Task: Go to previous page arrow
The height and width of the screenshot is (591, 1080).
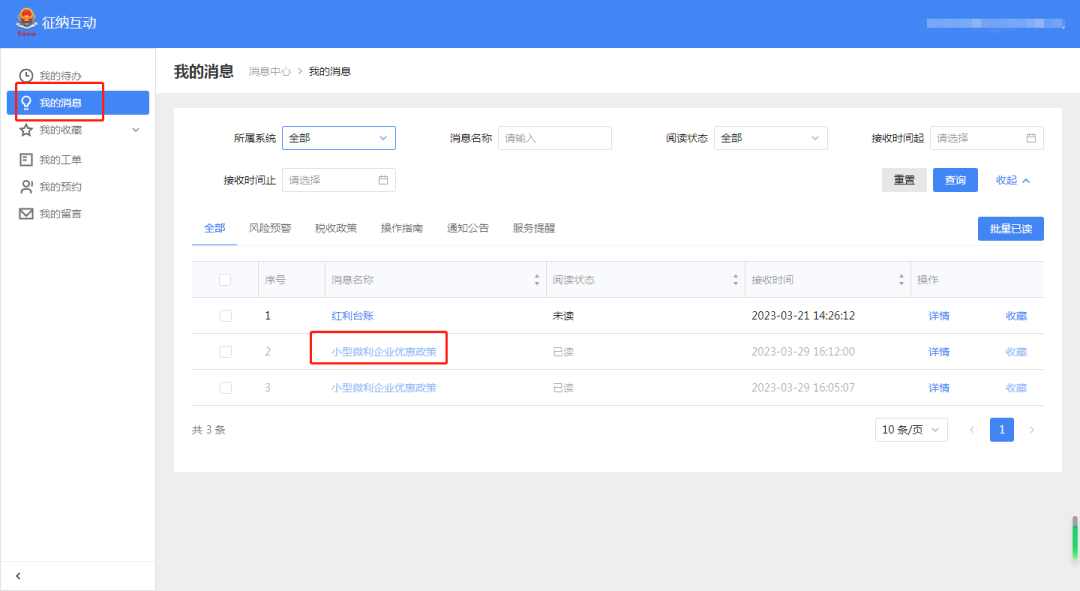Action: [972, 430]
